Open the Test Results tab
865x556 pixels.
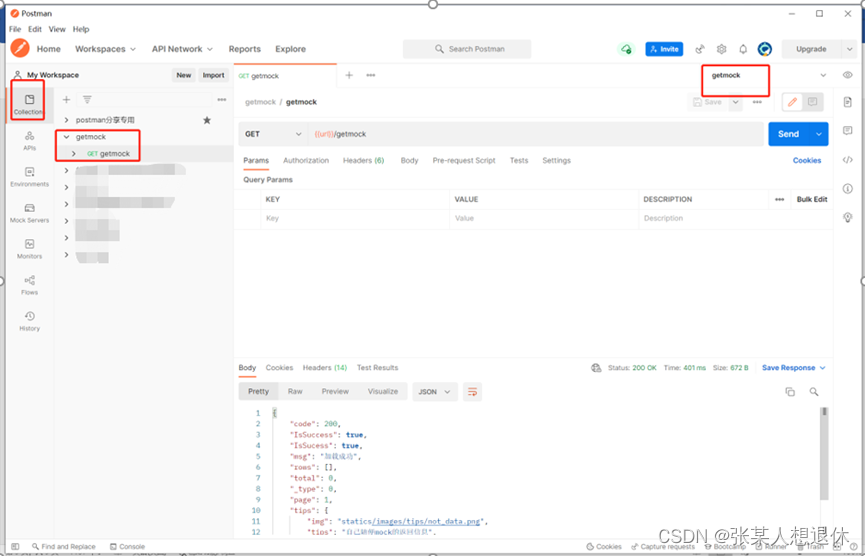tap(377, 368)
